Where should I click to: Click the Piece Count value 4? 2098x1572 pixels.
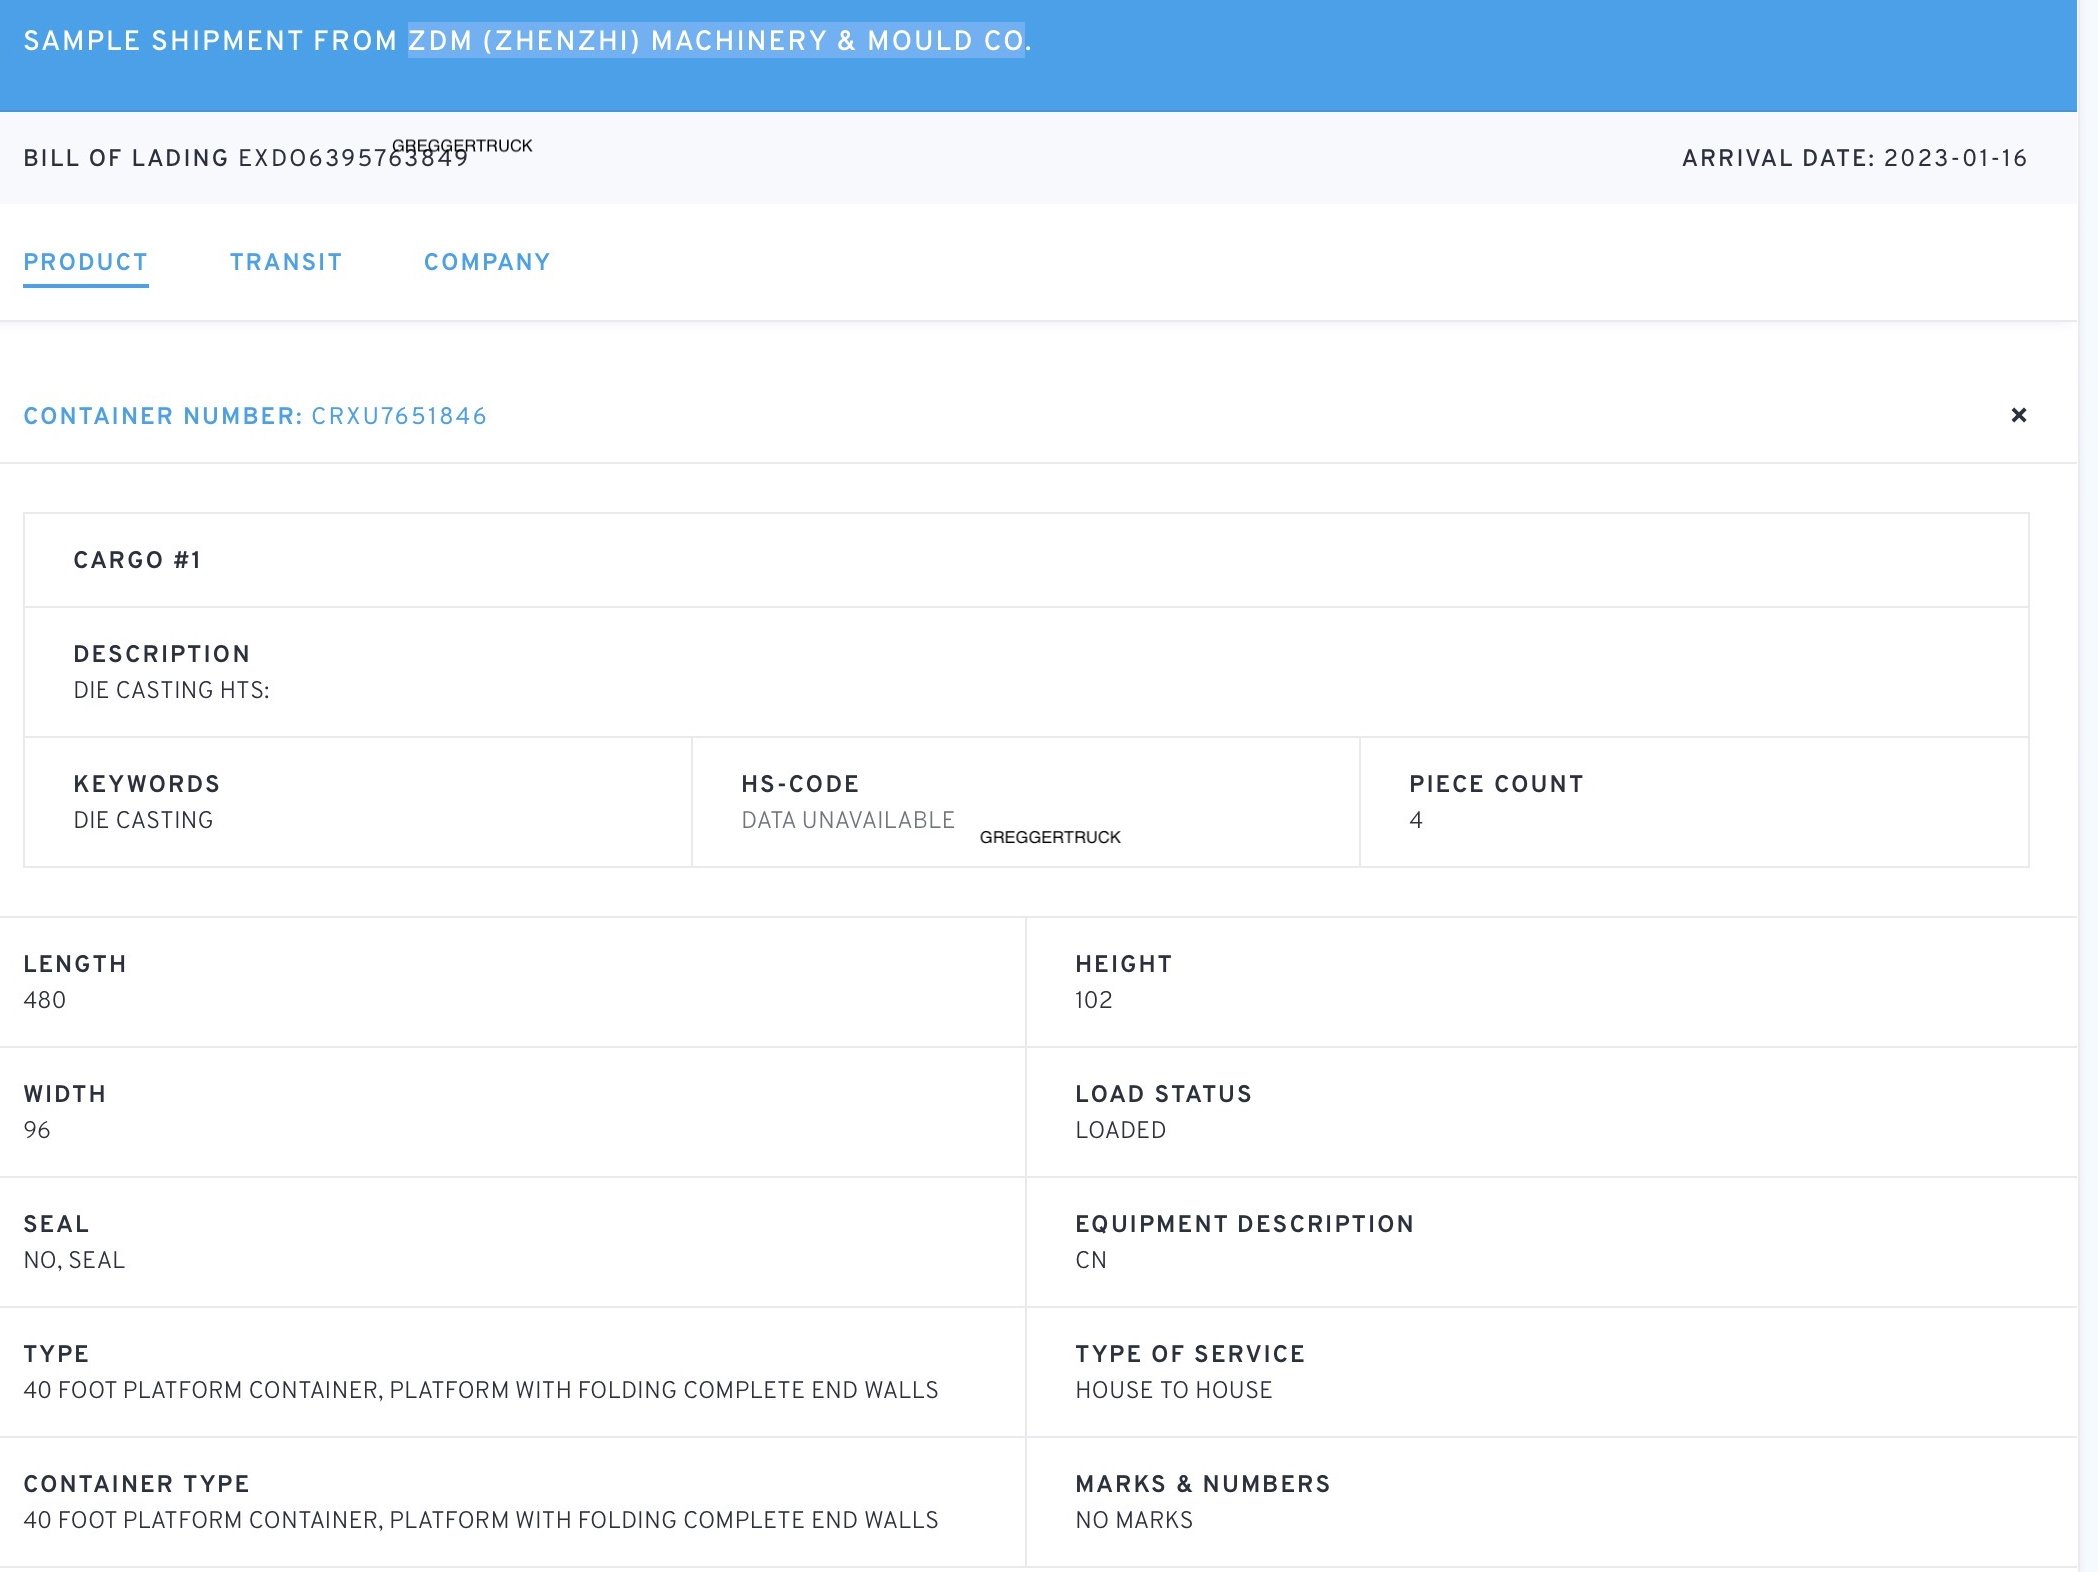click(1415, 820)
